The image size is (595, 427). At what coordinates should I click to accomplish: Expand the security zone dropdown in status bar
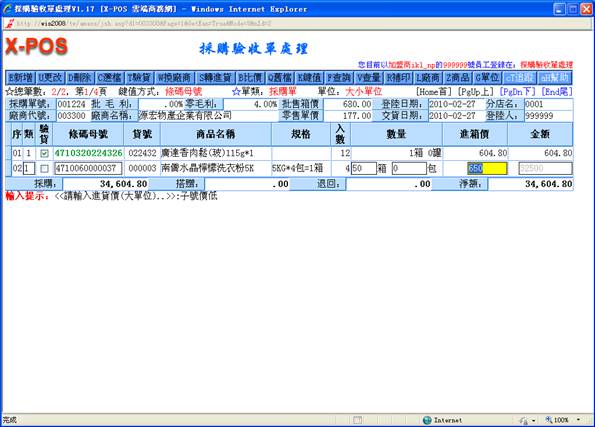534,420
